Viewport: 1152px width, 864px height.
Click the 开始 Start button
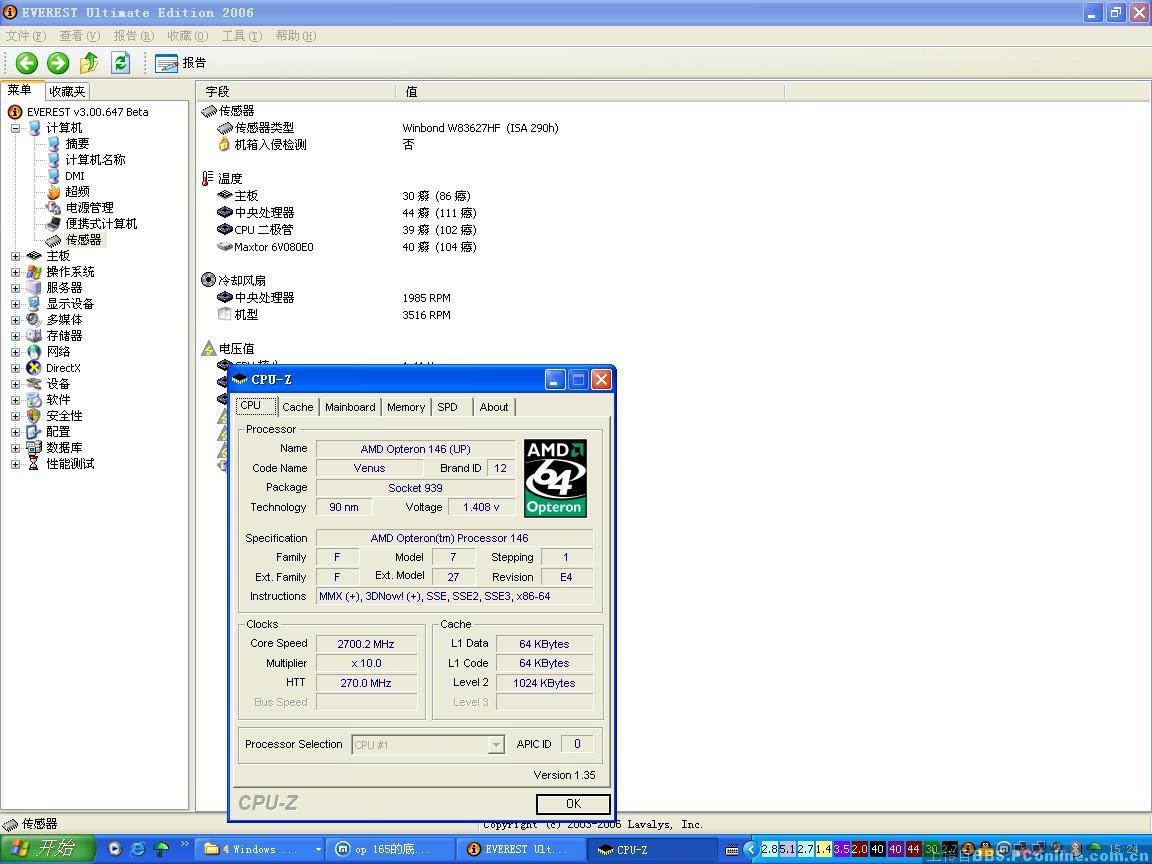pyautogui.click(x=45, y=849)
